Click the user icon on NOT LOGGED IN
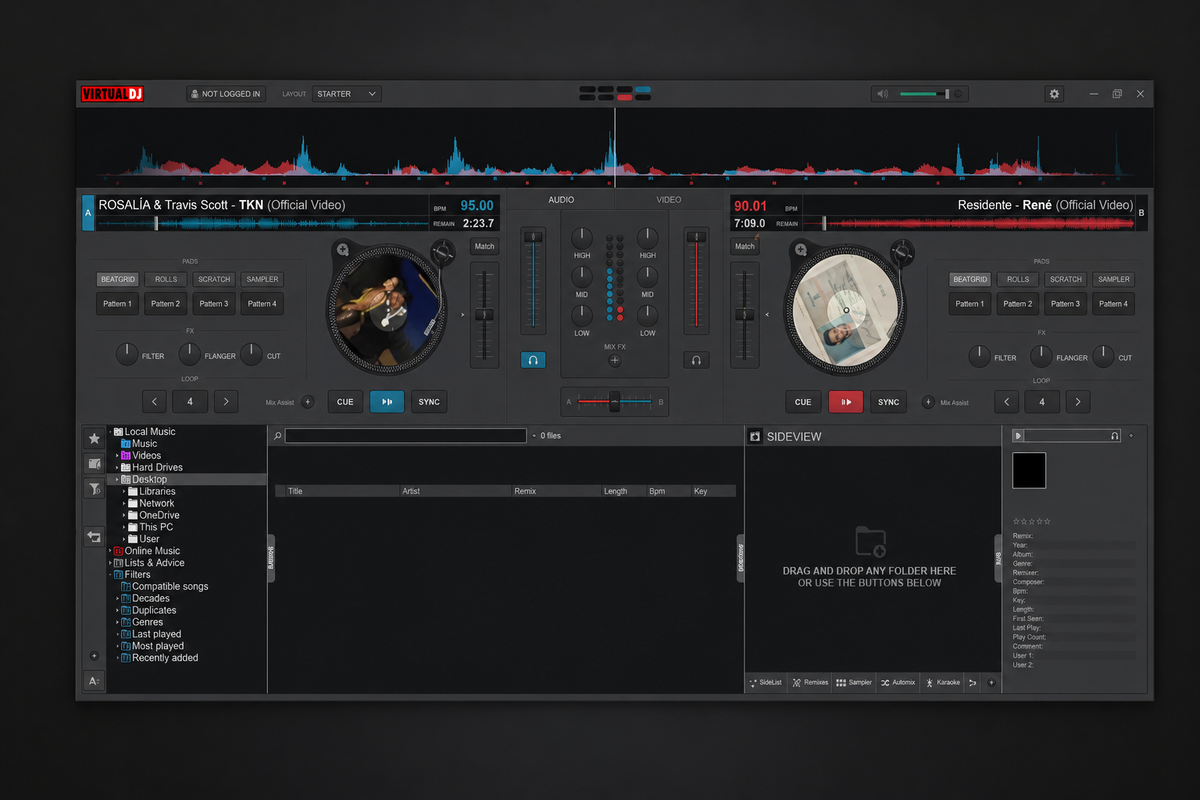 click(195, 94)
